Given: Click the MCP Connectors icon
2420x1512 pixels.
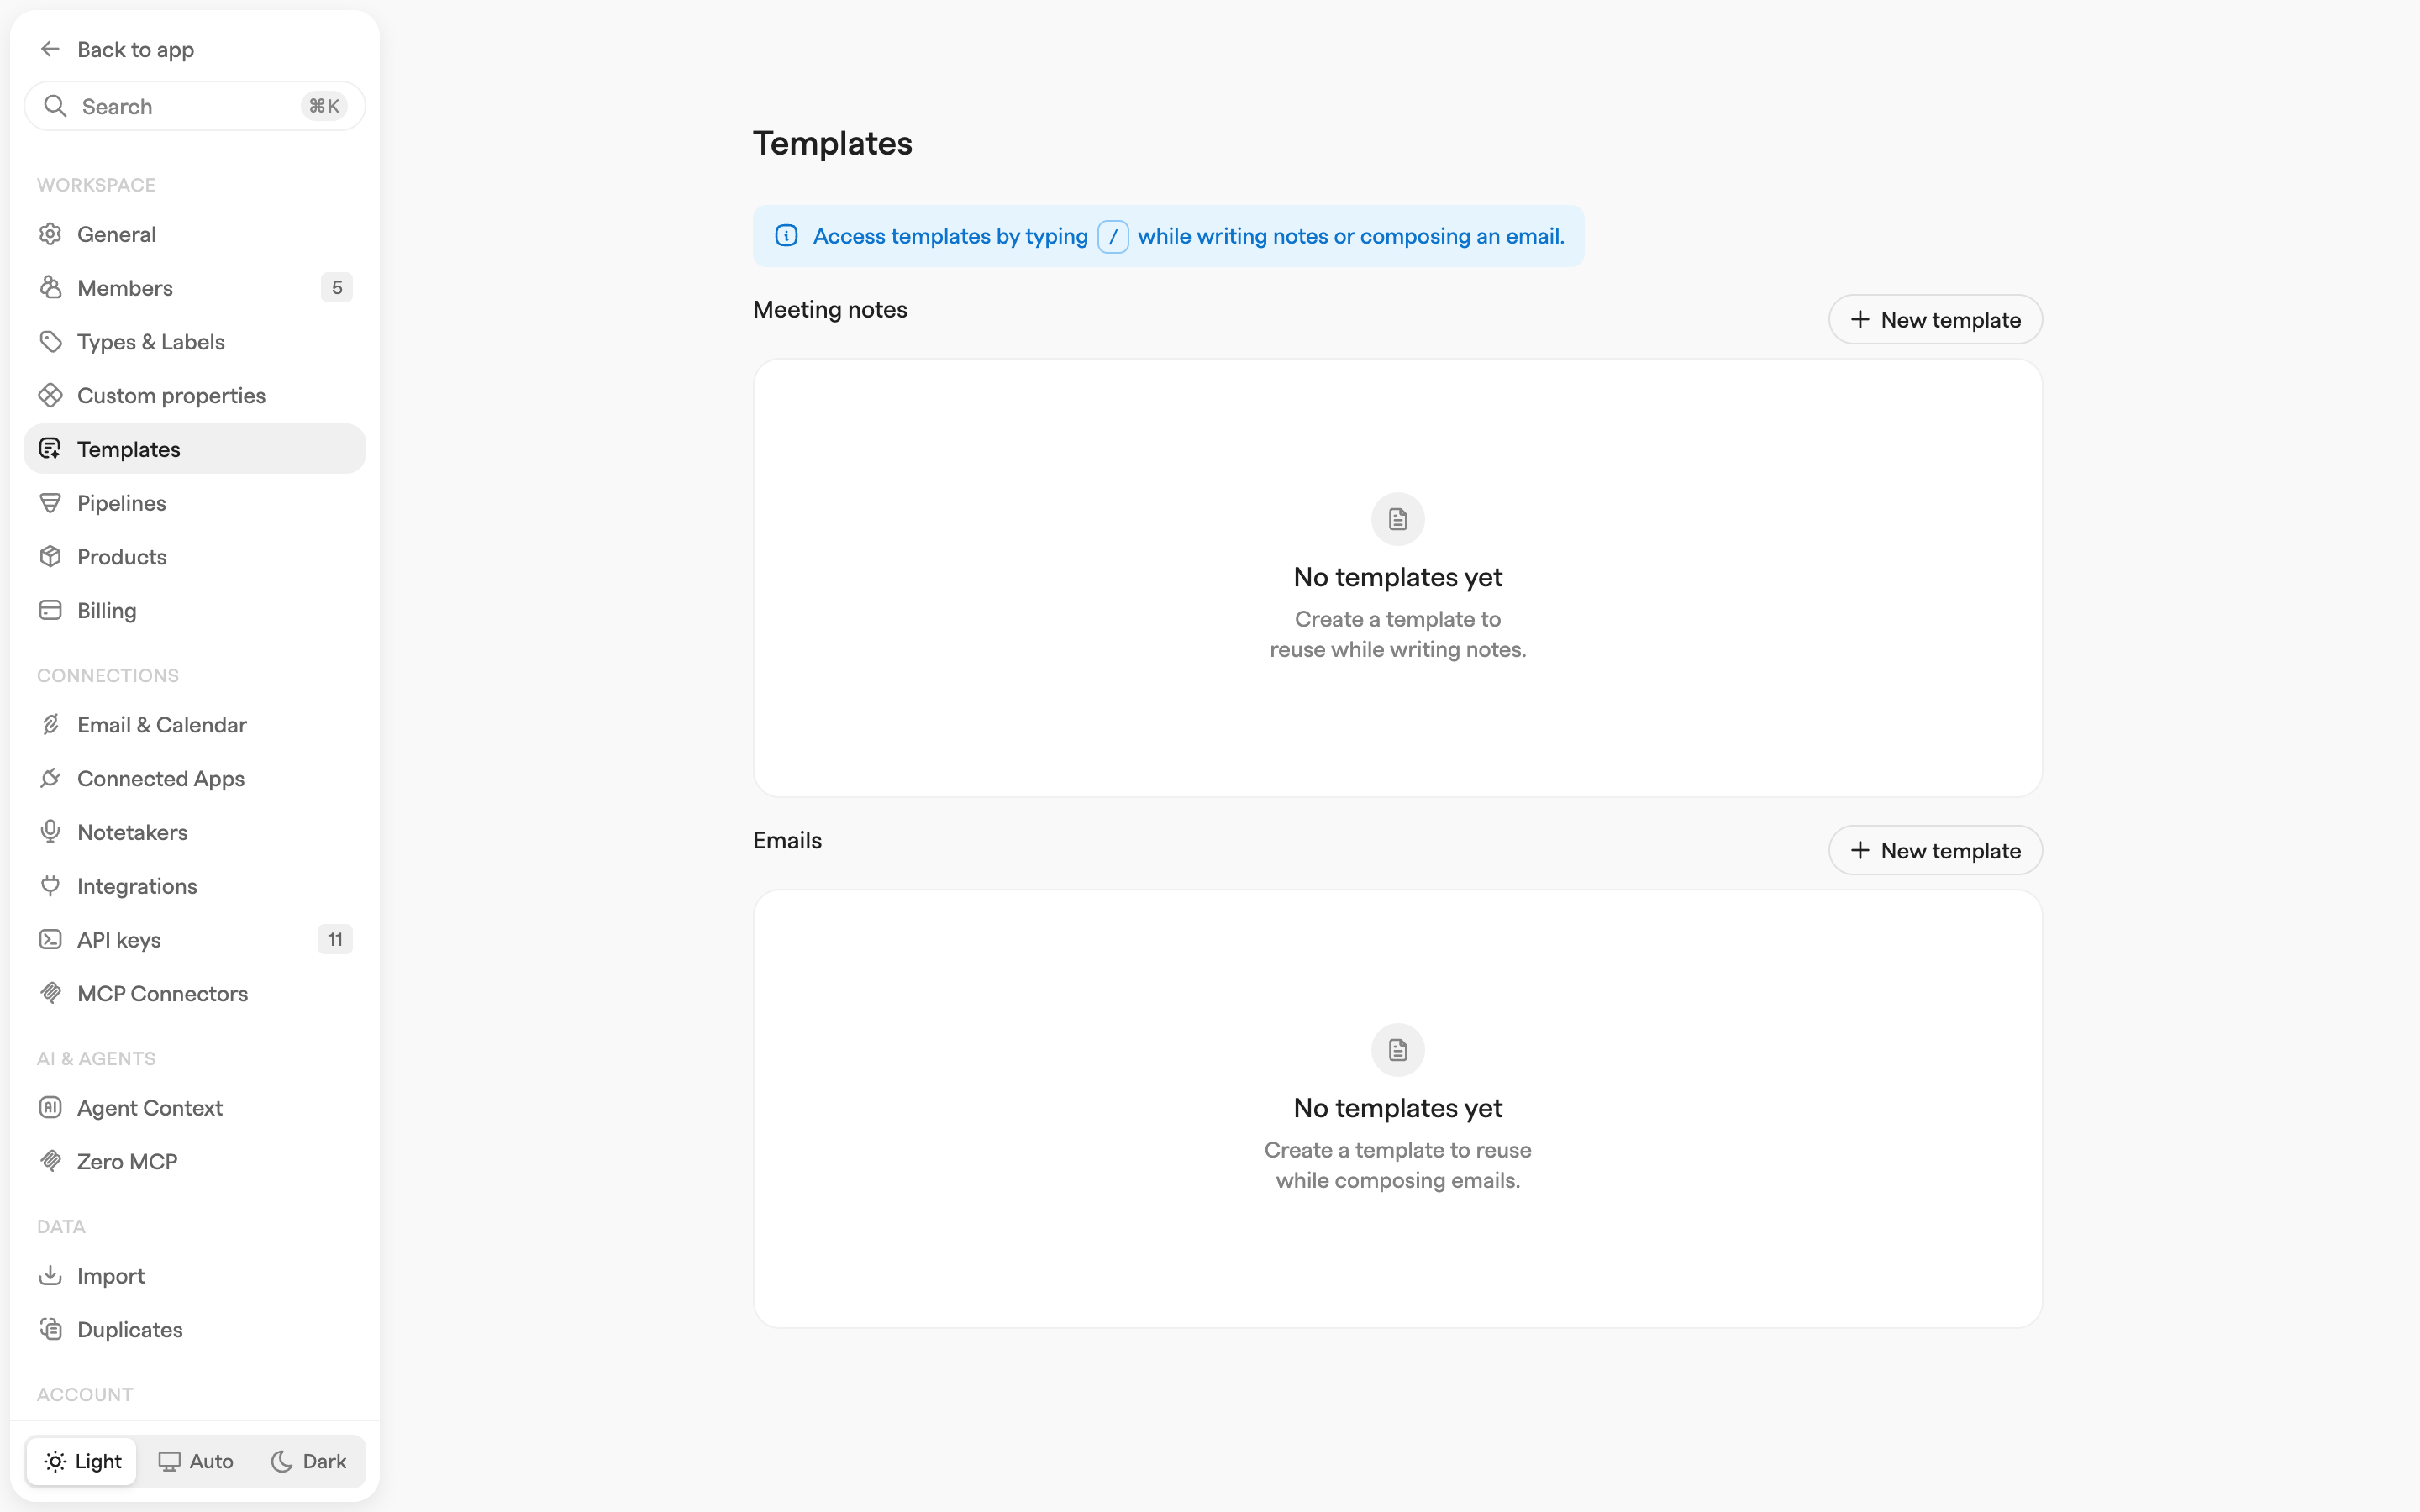Looking at the screenshot, I should pyautogui.click(x=50, y=993).
